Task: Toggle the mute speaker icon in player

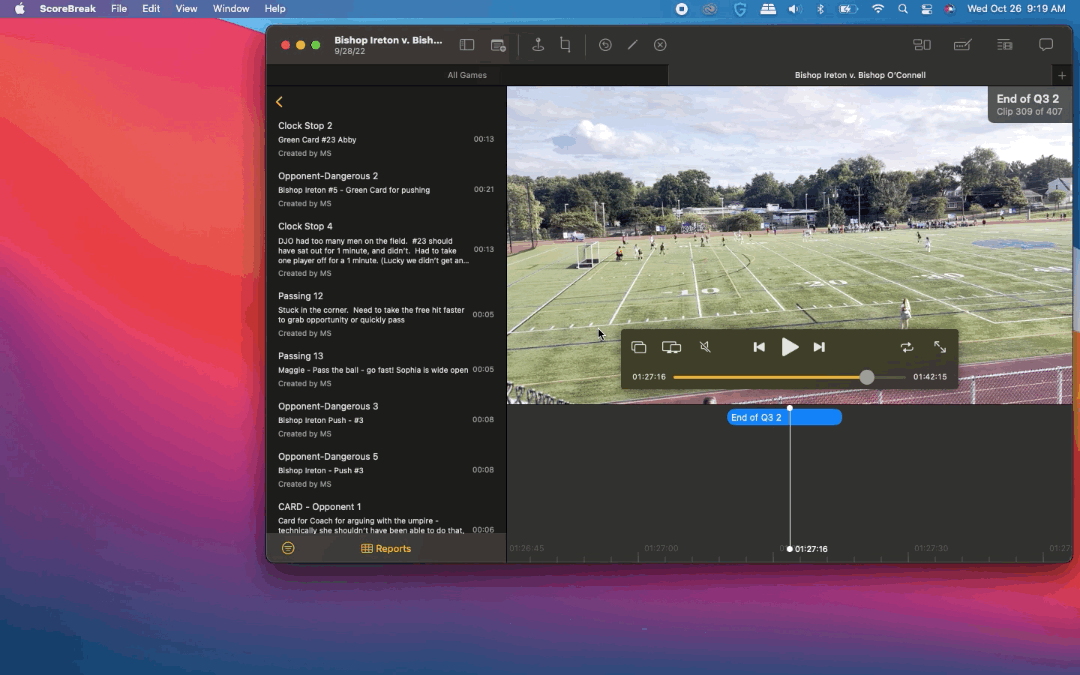Action: (x=705, y=347)
